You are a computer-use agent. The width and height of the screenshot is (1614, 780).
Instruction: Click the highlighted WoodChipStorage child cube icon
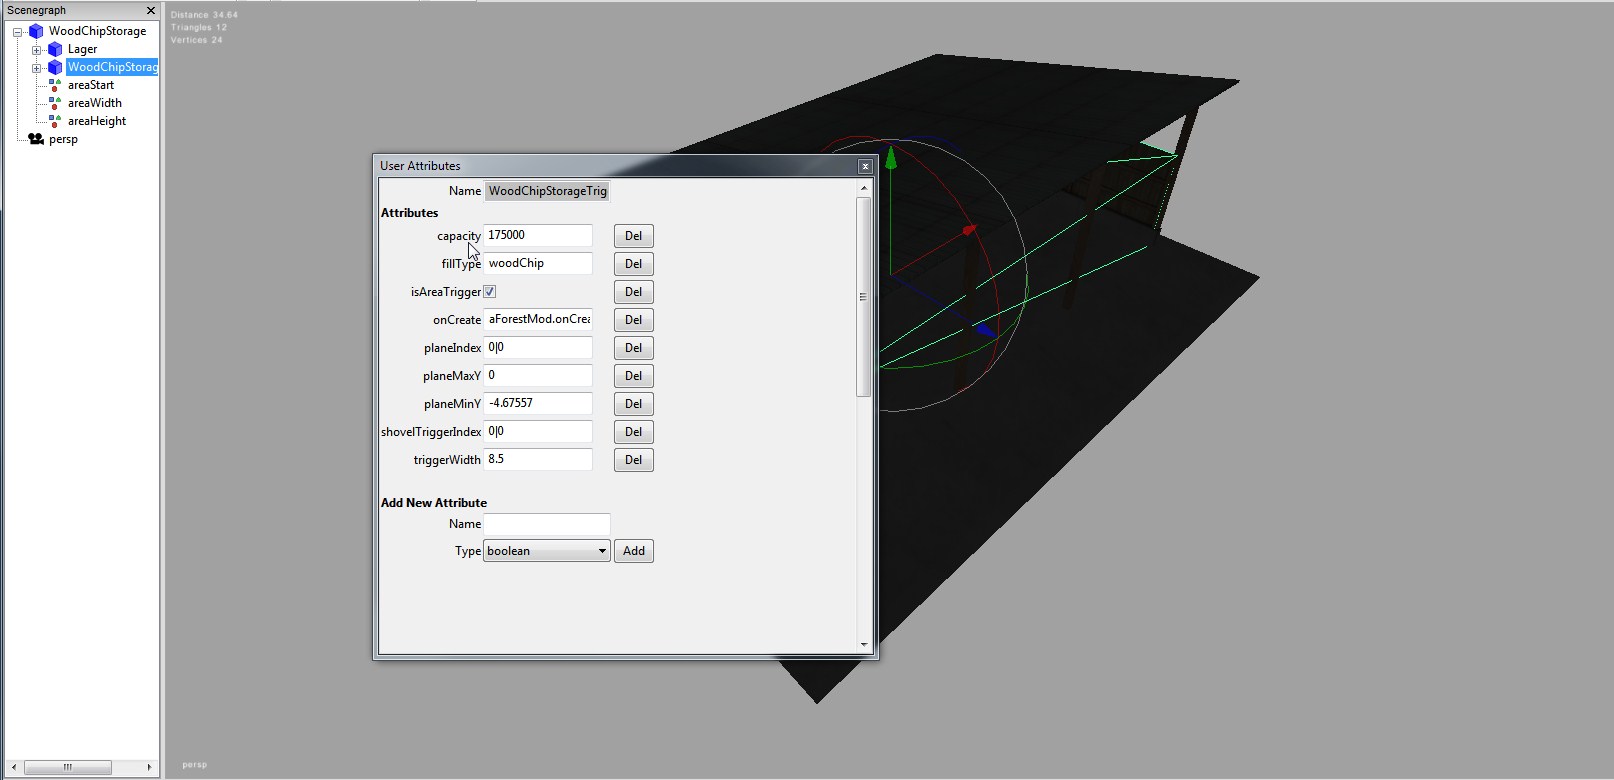click(x=55, y=67)
